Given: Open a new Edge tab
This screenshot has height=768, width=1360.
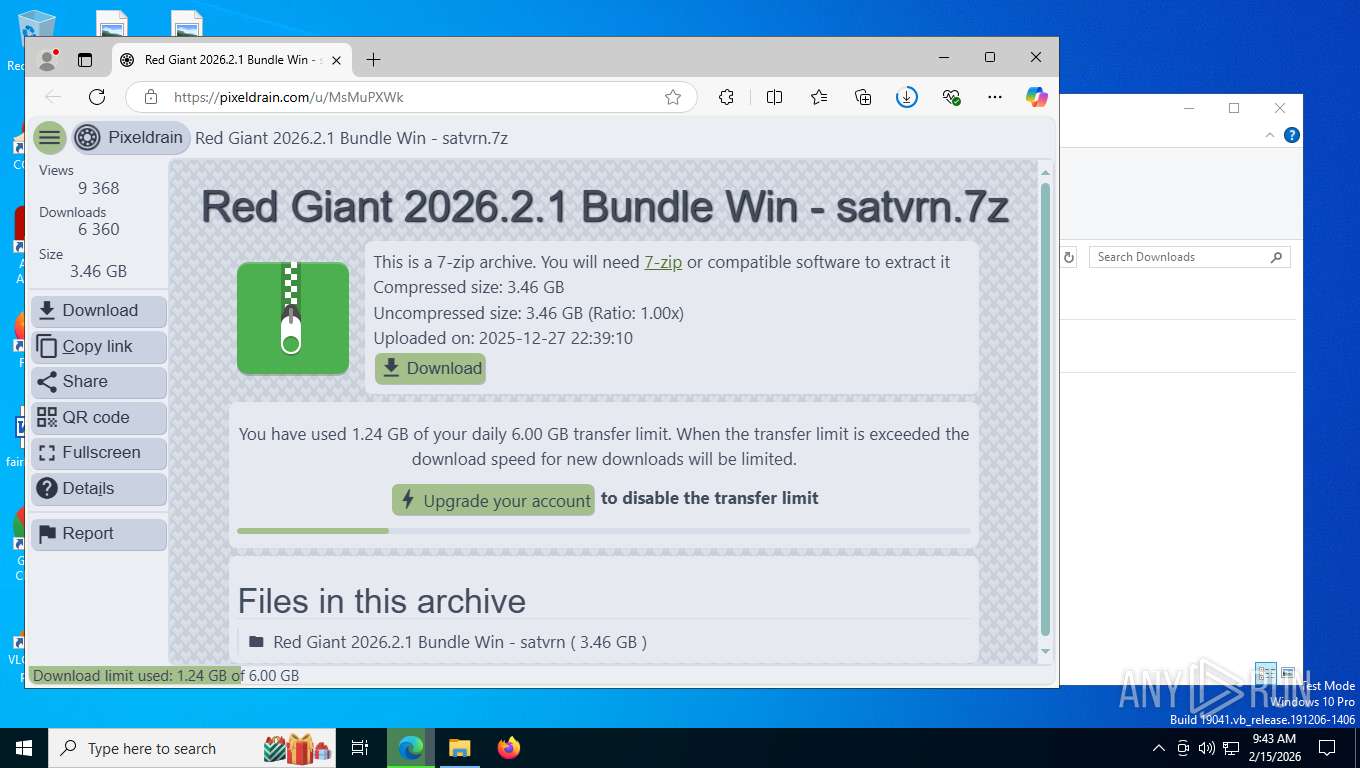Looking at the screenshot, I should (373, 60).
